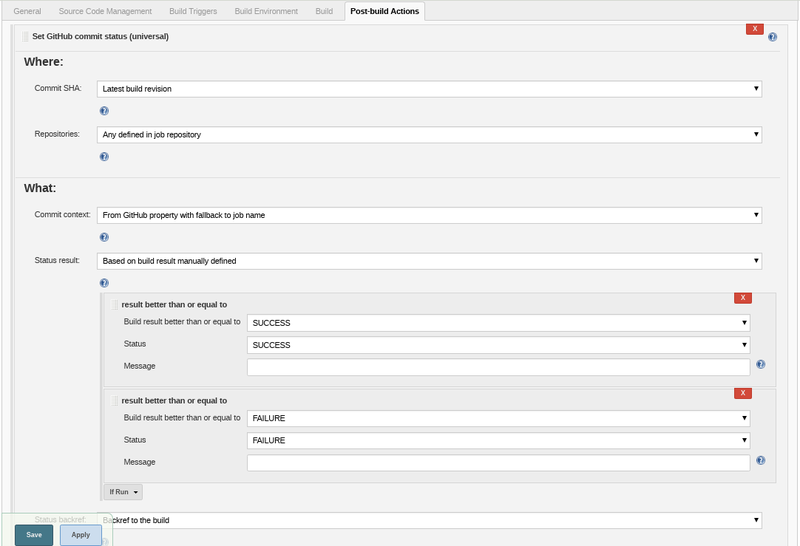Open help icon beside SUCCESS Message field

tap(760, 364)
